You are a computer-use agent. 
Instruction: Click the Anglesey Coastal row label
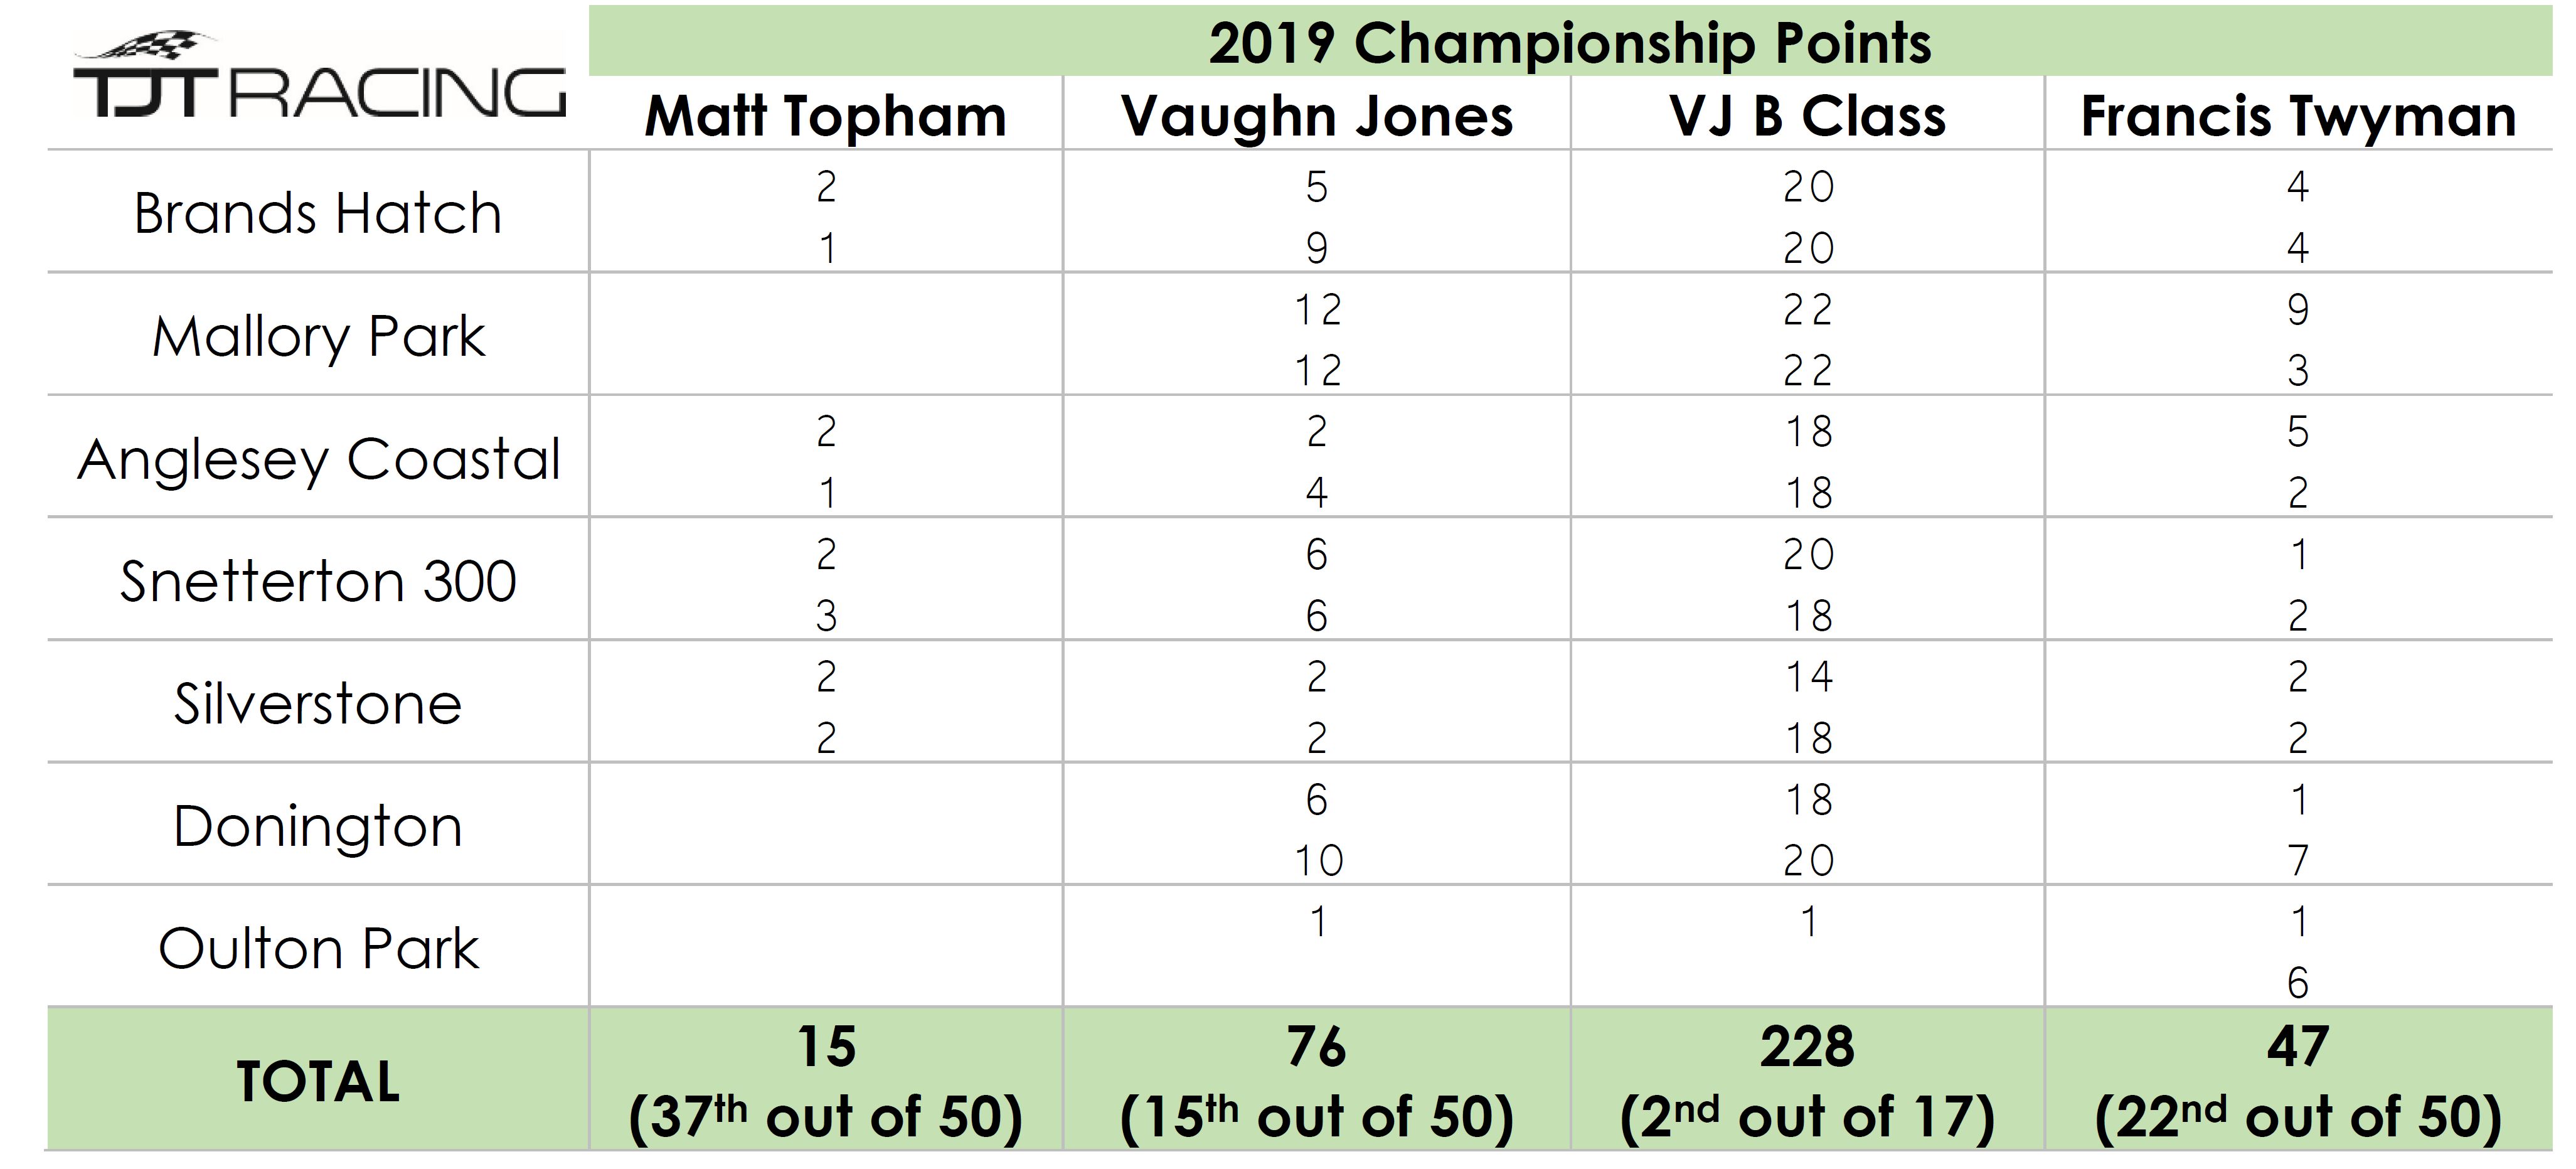pyautogui.click(x=318, y=459)
